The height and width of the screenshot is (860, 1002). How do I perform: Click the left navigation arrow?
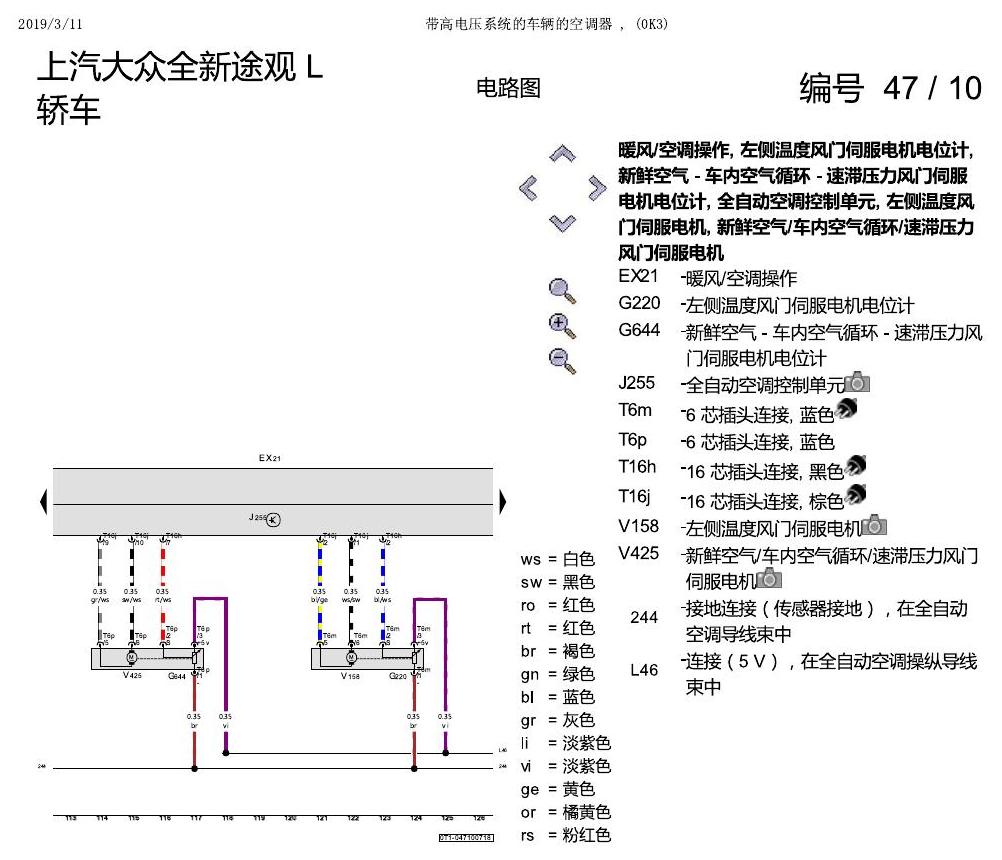[x=528, y=188]
